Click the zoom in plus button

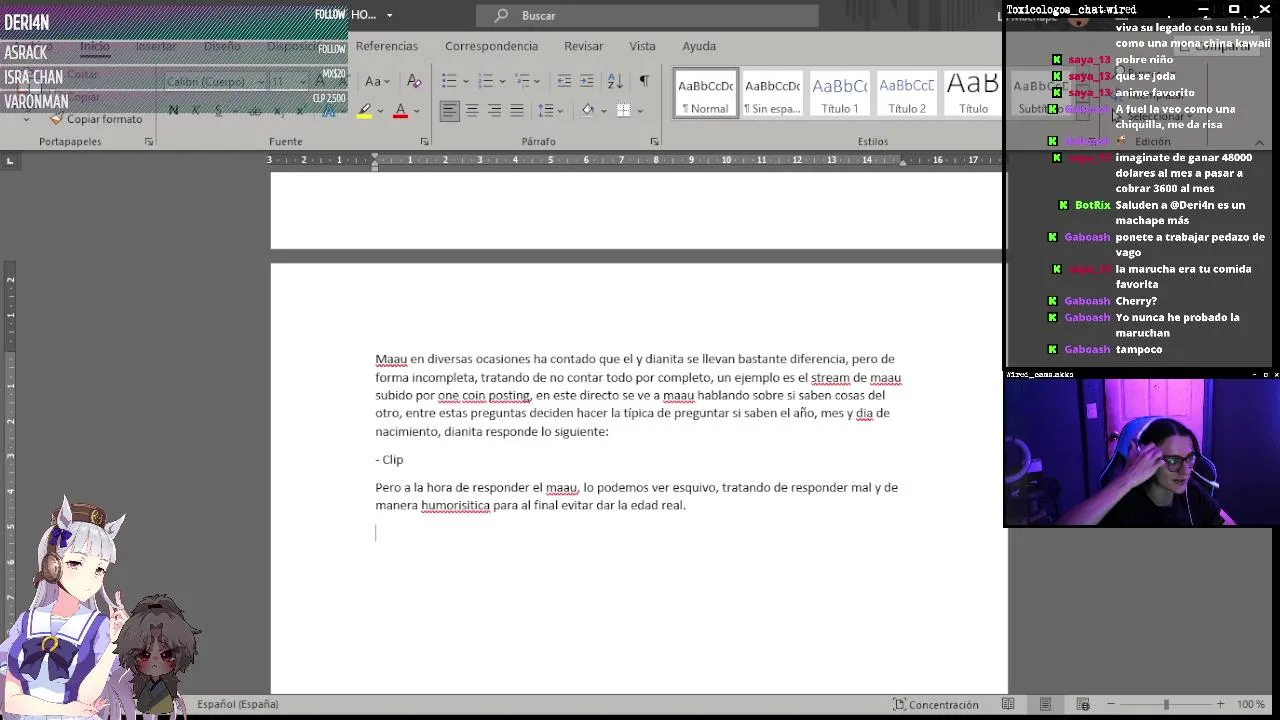(1220, 704)
